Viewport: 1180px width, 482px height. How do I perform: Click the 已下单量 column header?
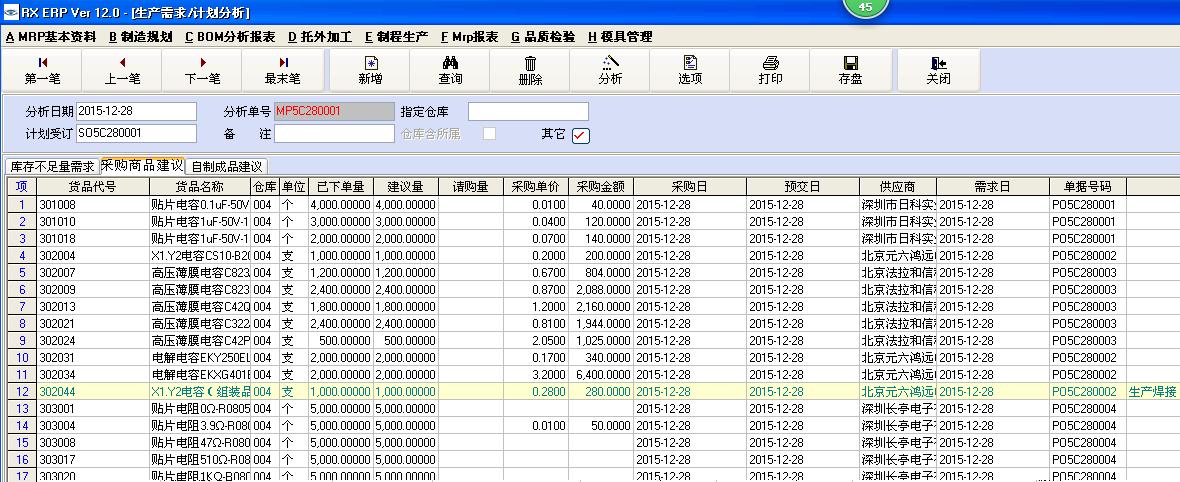[x=340, y=186]
